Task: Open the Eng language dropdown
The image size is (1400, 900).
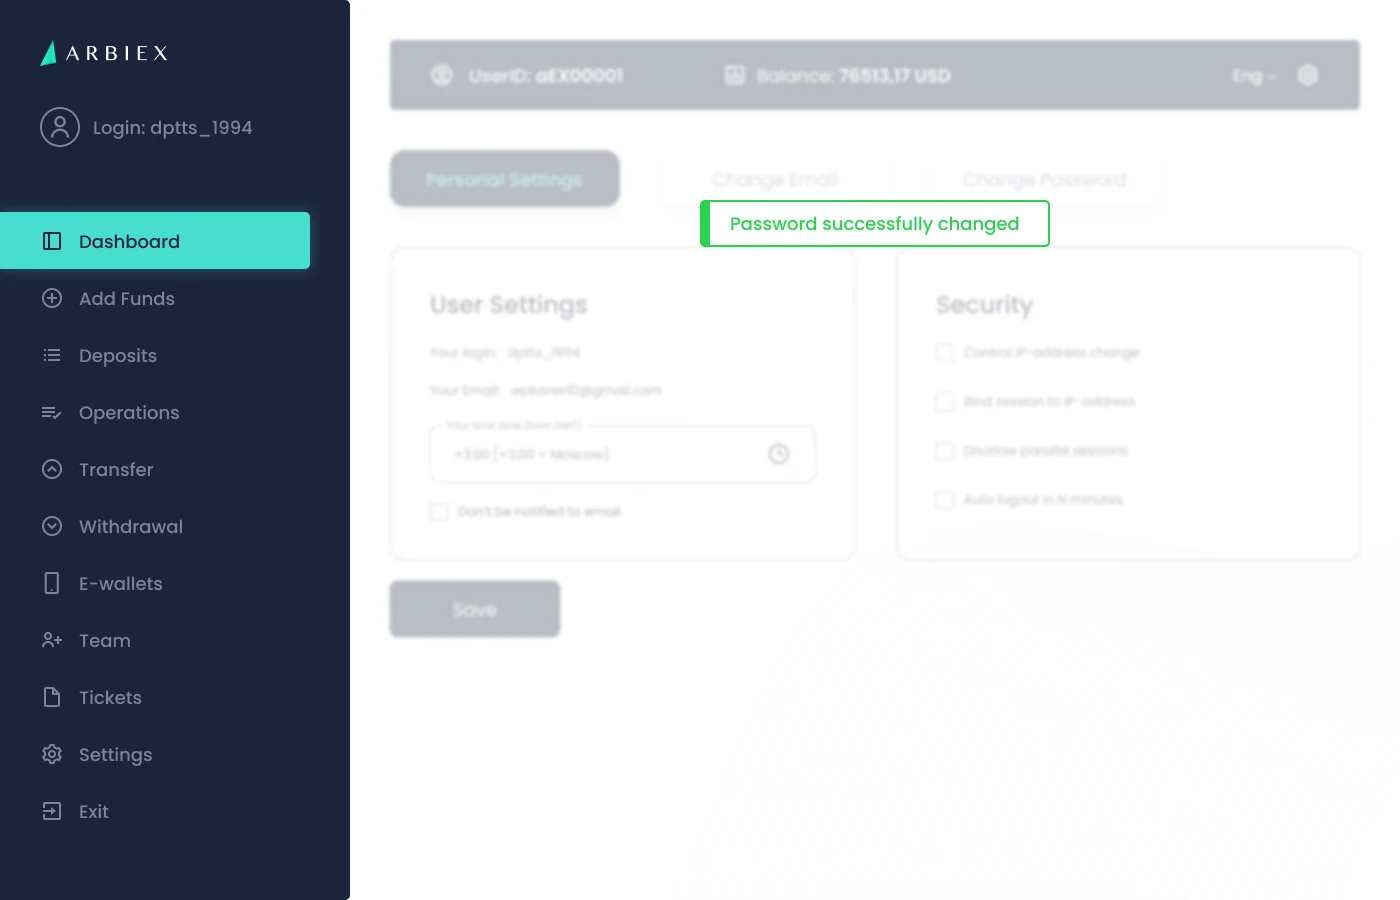Action: click(x=1254, y=76)
